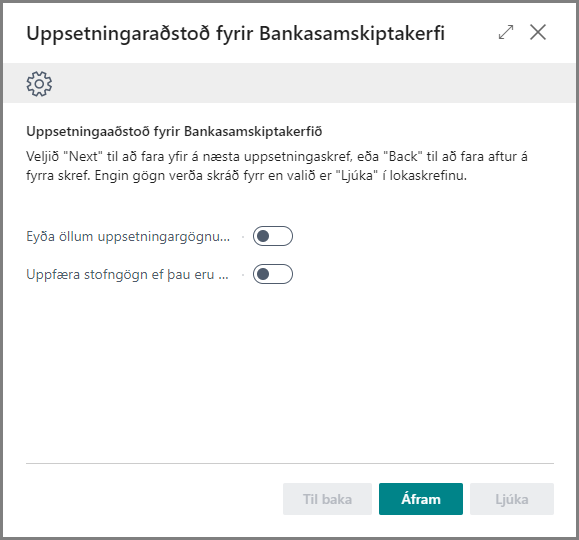Screen dimensions: 579x540
Task: Close the Uppsetningaraðstoð dialog with the X
Action: [538, 32]
